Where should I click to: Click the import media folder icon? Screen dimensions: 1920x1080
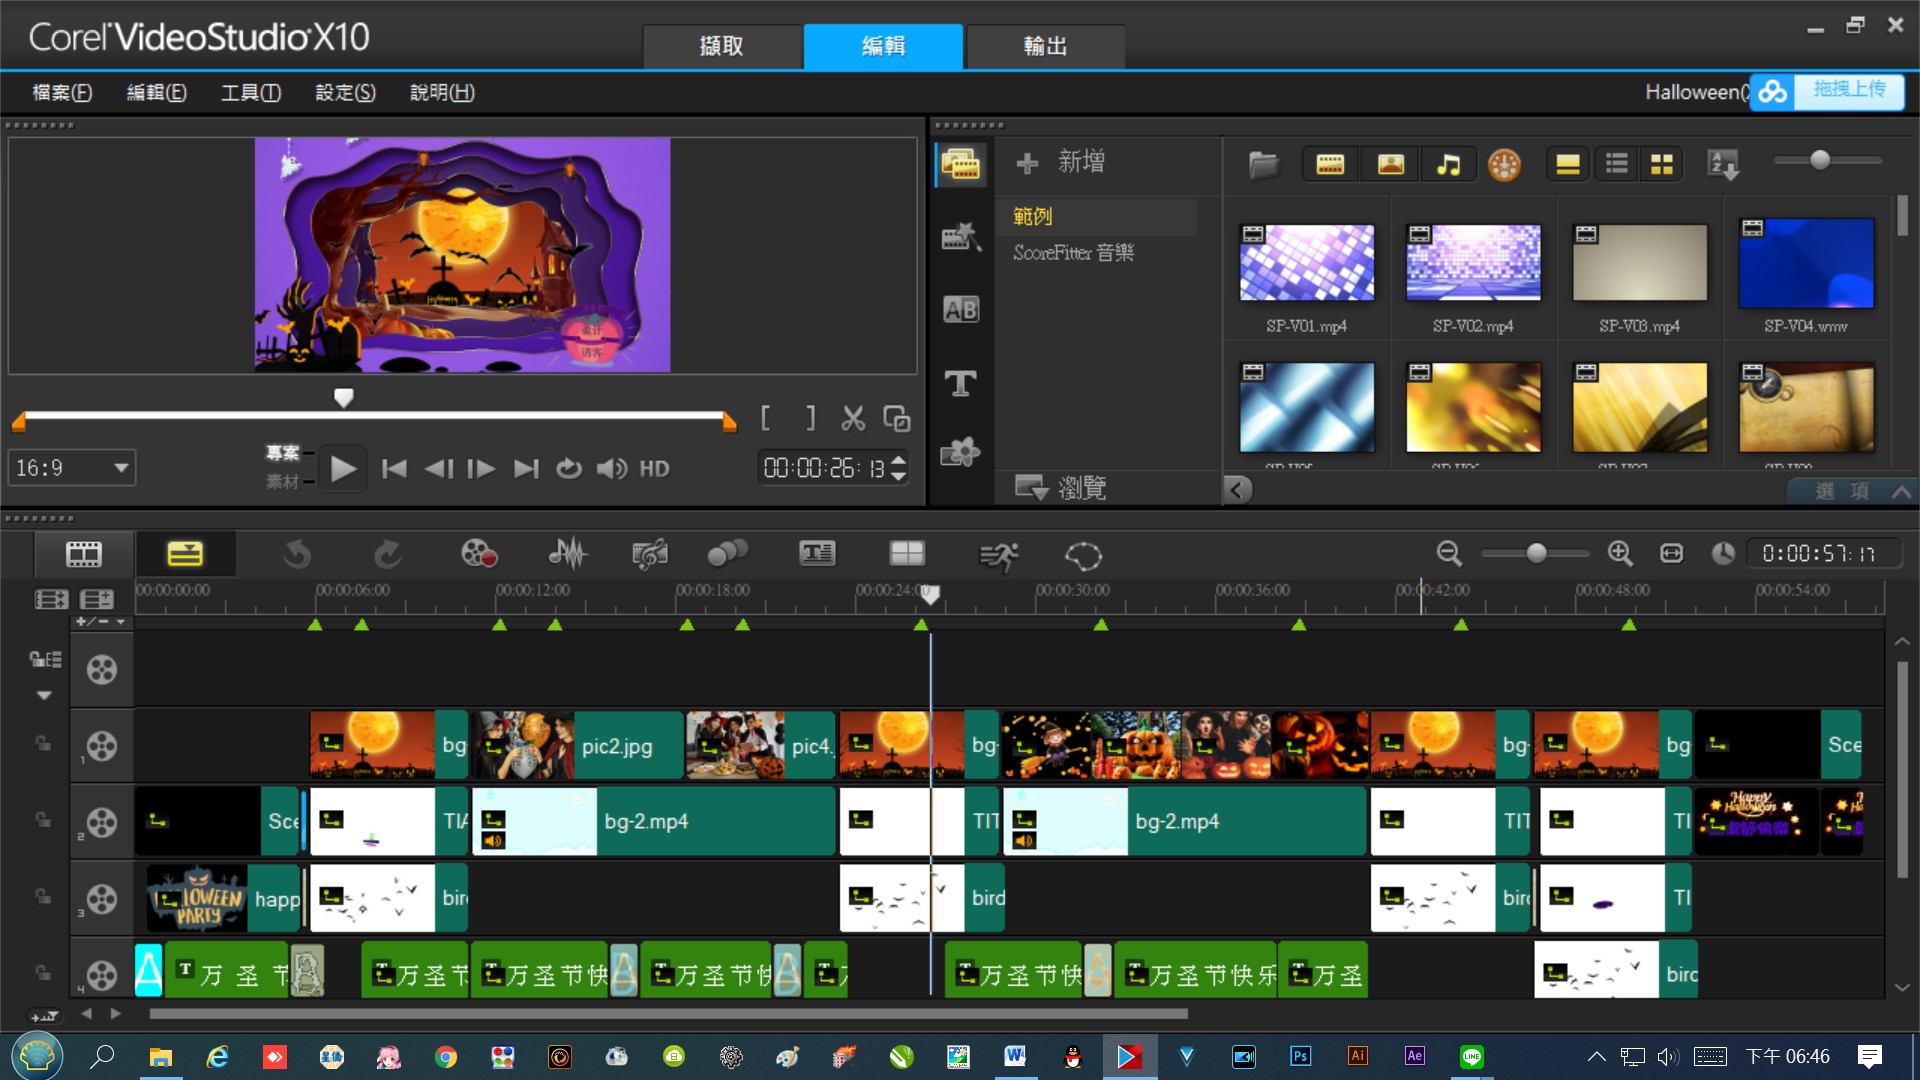(1264, 164)
